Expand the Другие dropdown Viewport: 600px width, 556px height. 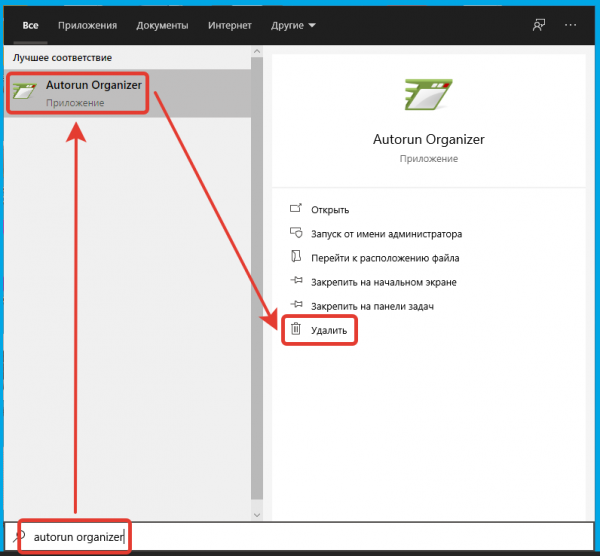[x=293, y=26]
